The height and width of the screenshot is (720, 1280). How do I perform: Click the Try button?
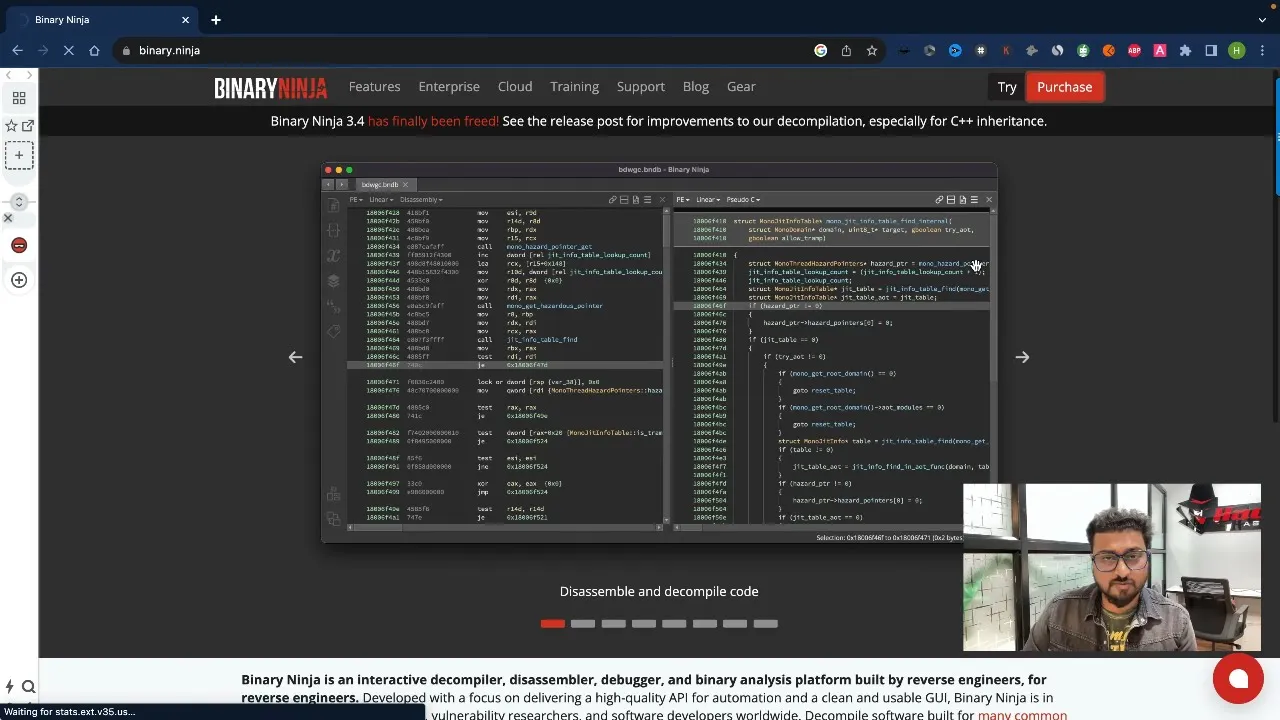point(1007,87)
